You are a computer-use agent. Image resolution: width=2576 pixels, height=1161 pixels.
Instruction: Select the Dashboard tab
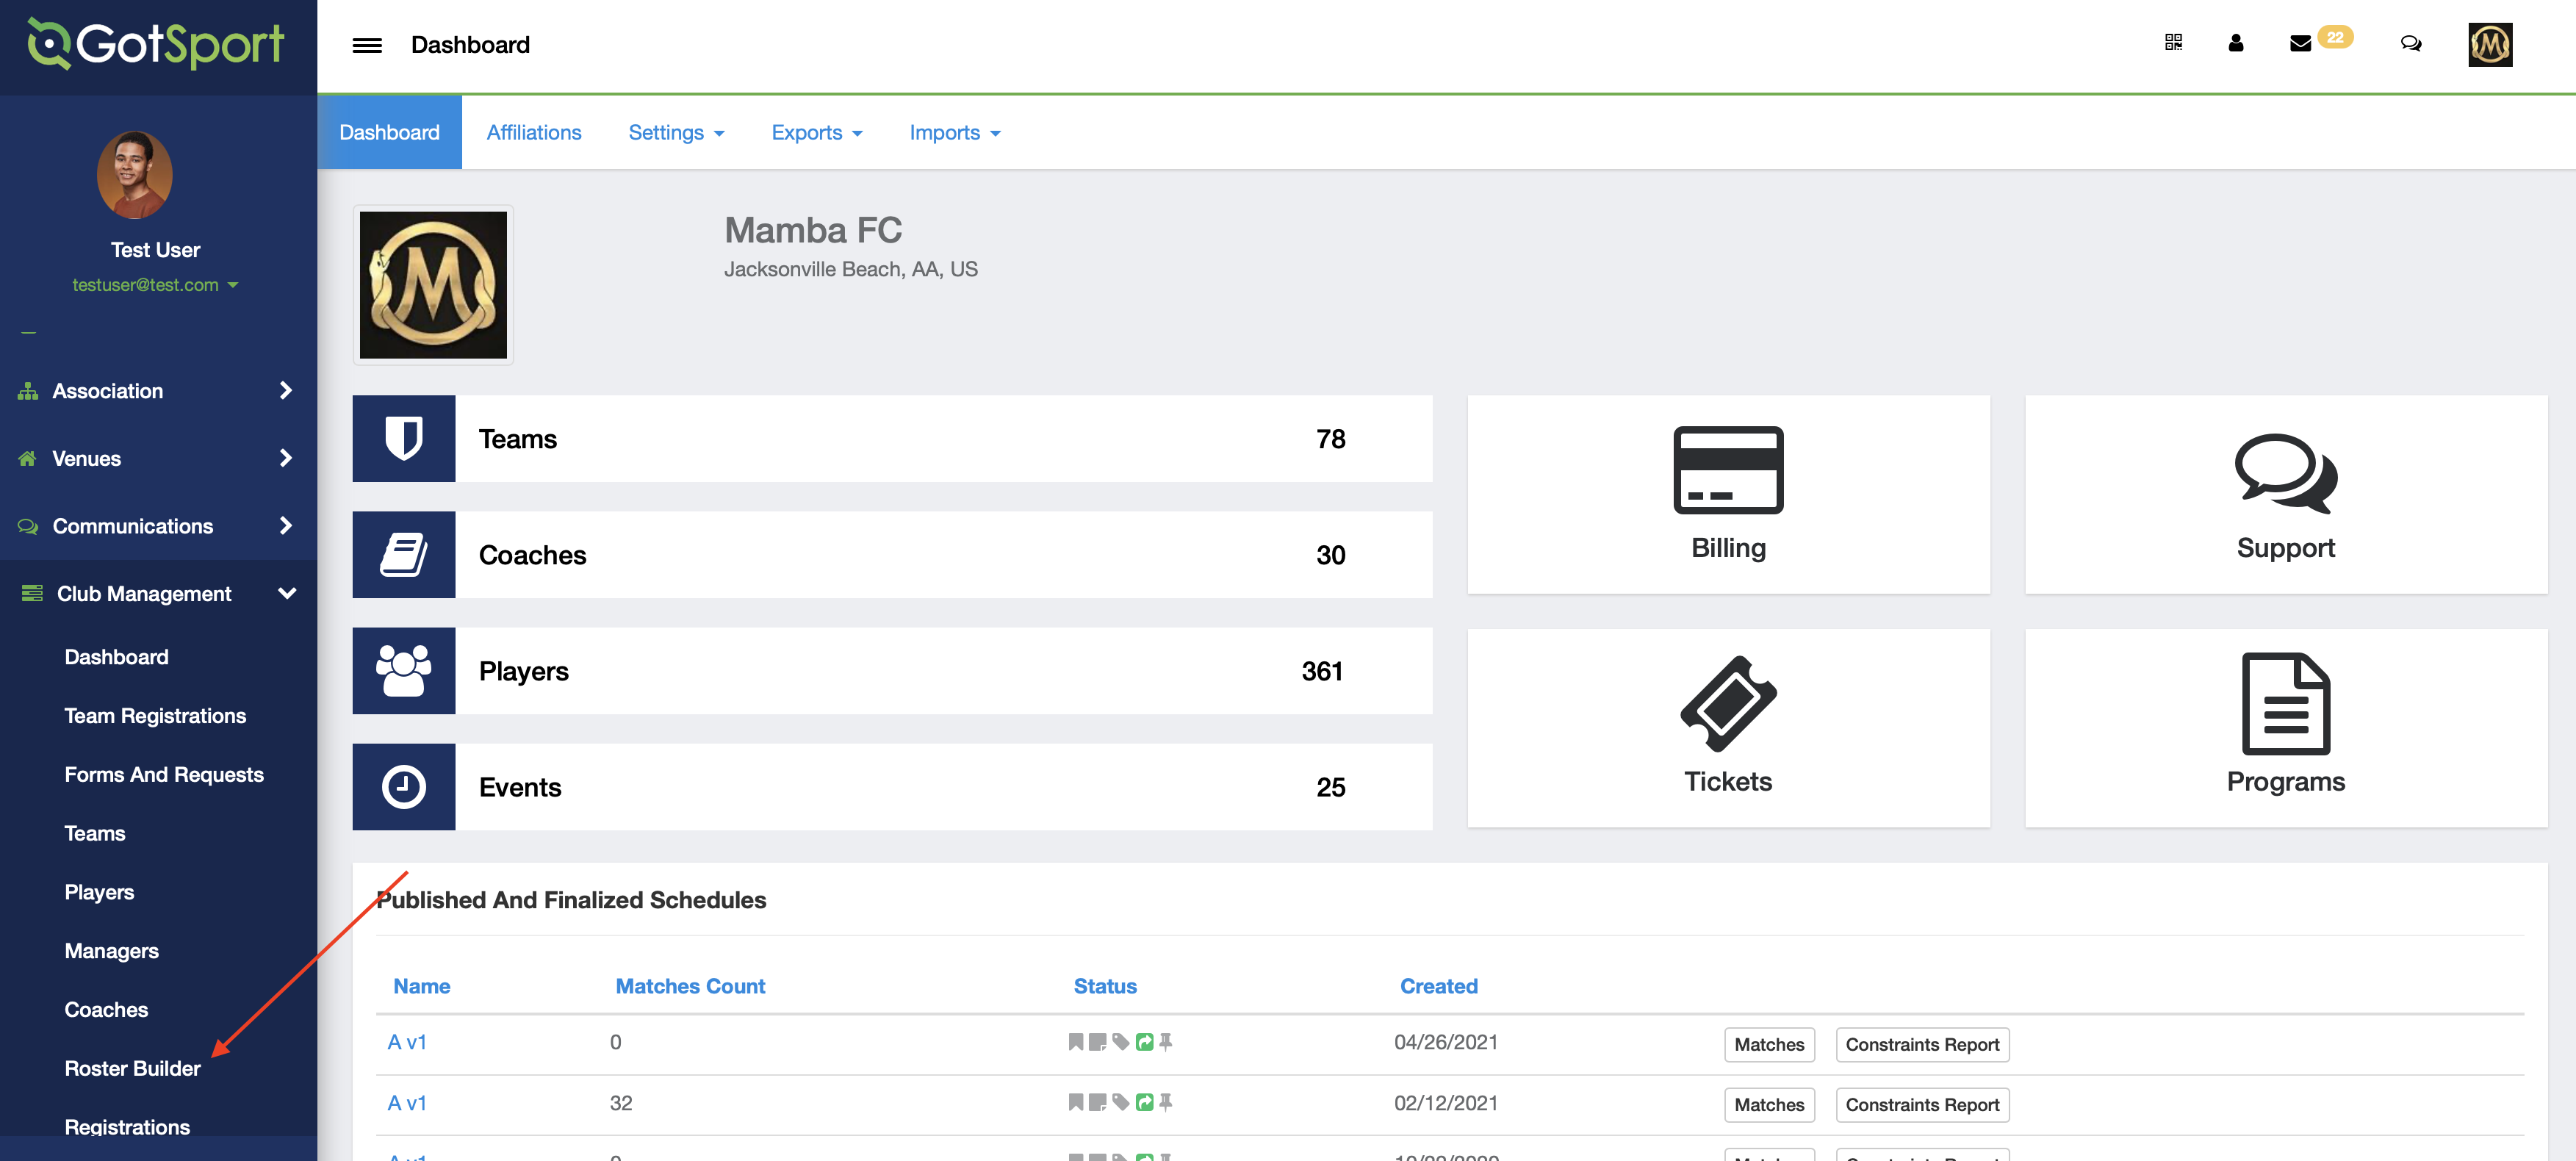389,133
